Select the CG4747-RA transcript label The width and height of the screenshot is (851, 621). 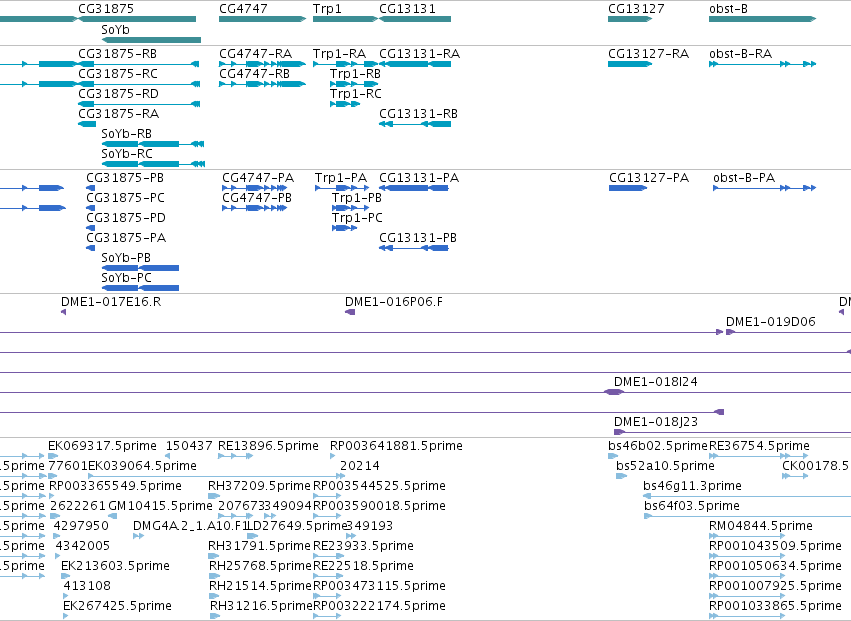pos(256,54)
